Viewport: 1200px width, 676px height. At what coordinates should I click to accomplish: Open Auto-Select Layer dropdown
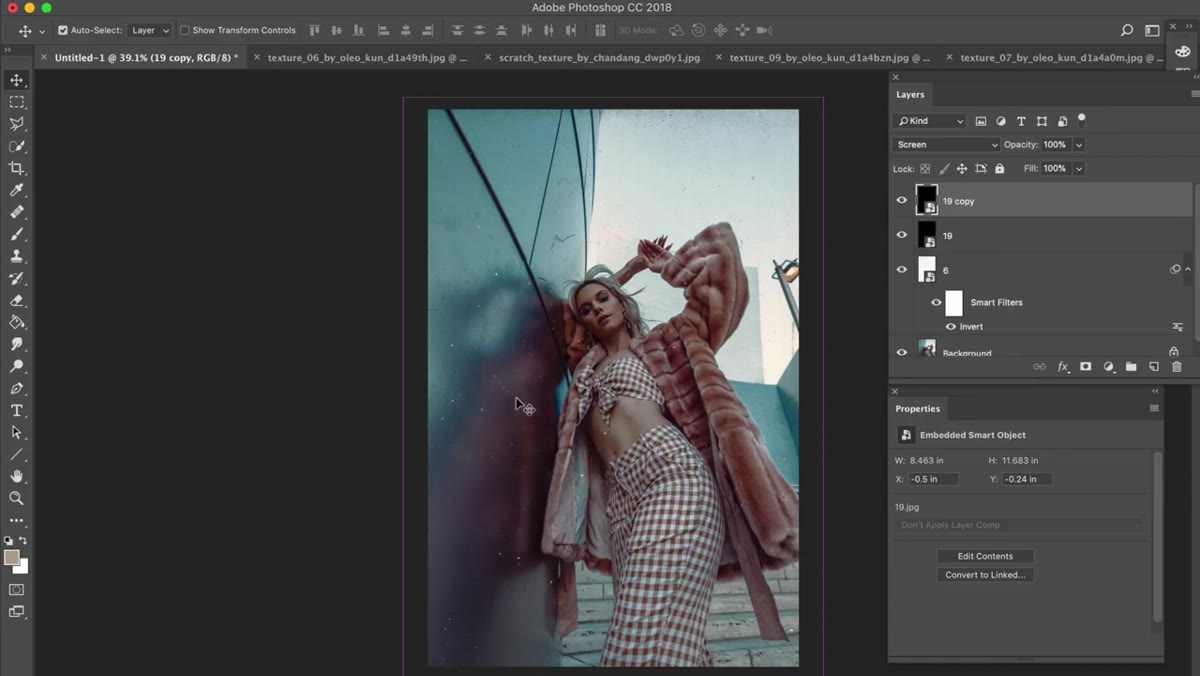(150, 31)
